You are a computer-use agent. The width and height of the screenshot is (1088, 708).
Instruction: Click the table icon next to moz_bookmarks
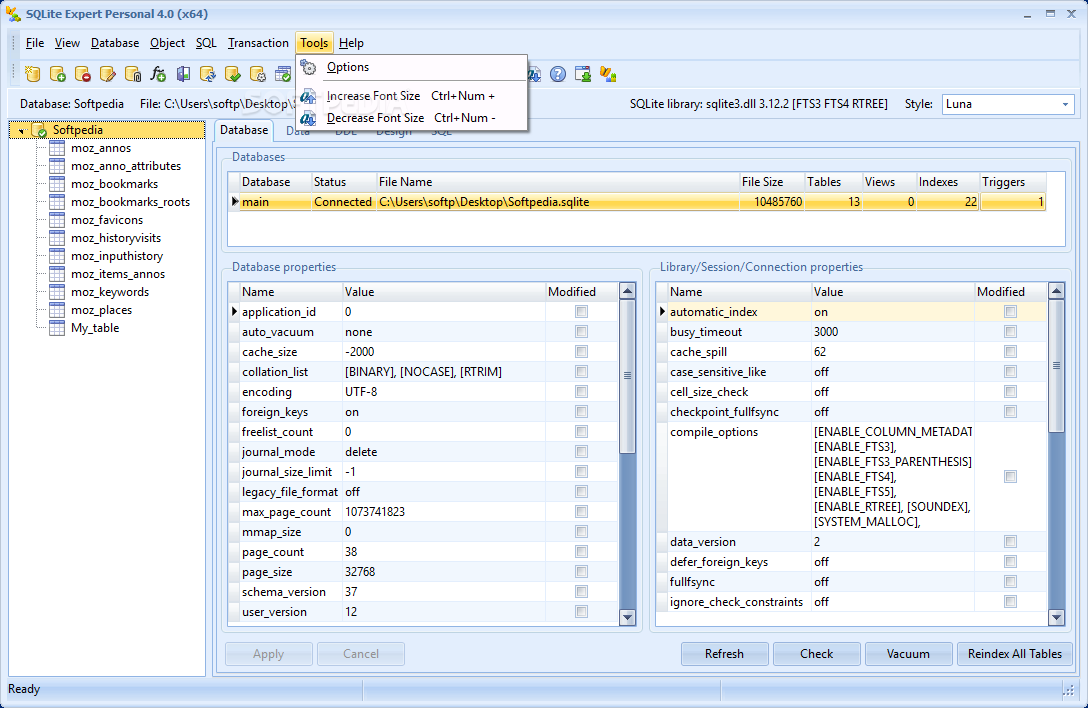pyautogui.click(x=57, y=184)
